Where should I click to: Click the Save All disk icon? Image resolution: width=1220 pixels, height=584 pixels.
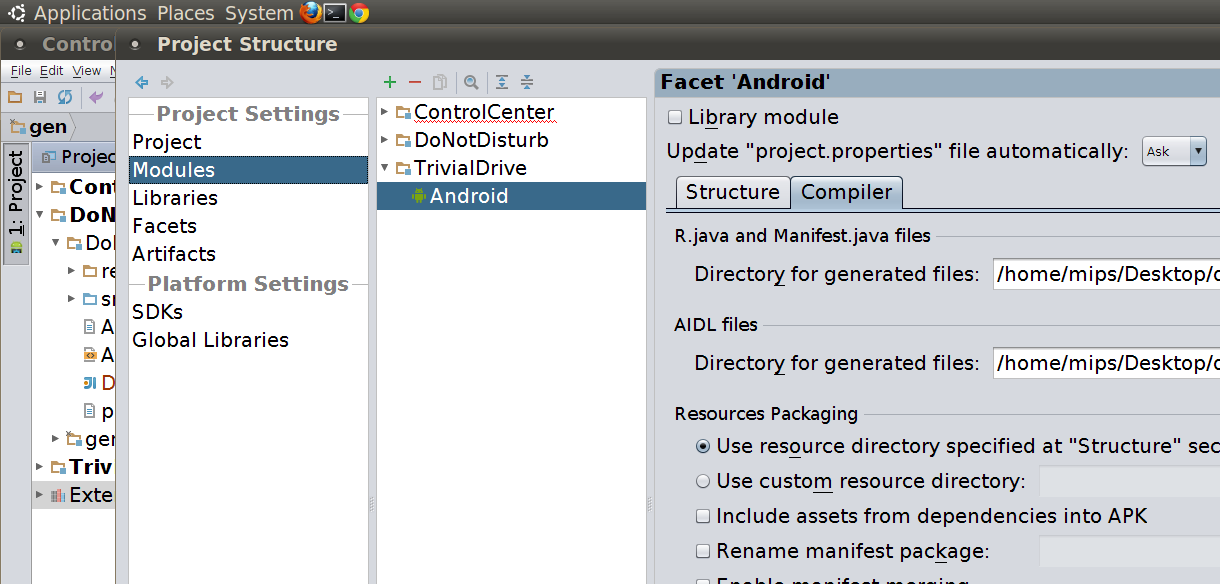40,97
